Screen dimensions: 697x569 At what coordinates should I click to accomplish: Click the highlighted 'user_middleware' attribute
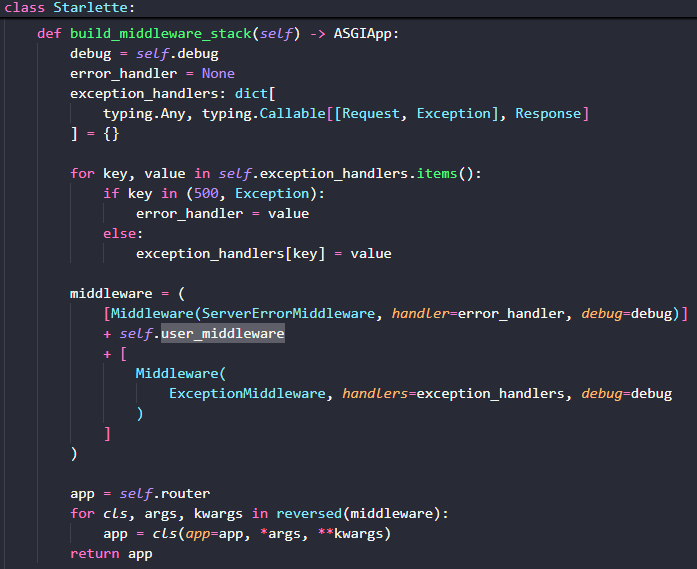coord(223,333)
